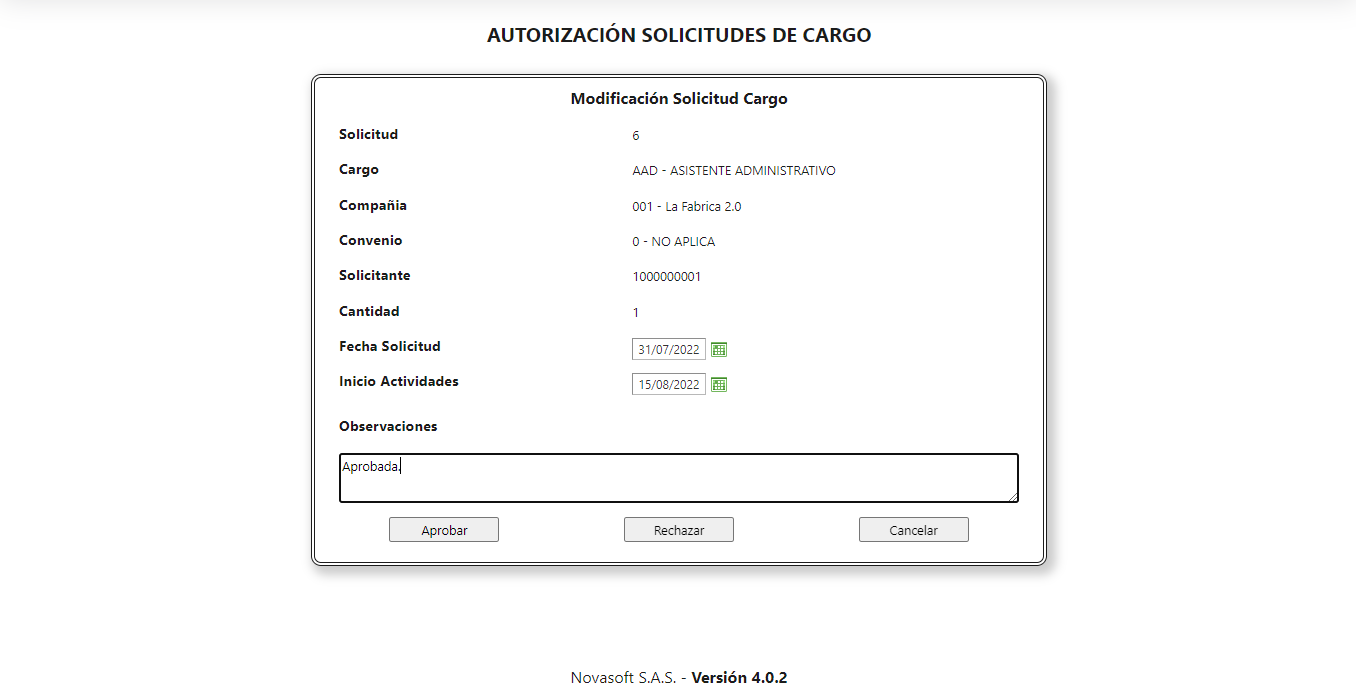1356x698 pixels.
Task: Click the AAD - ASISTENTE ADMINISTRATIVO cargo value
Action: click(x=734, y=170)
